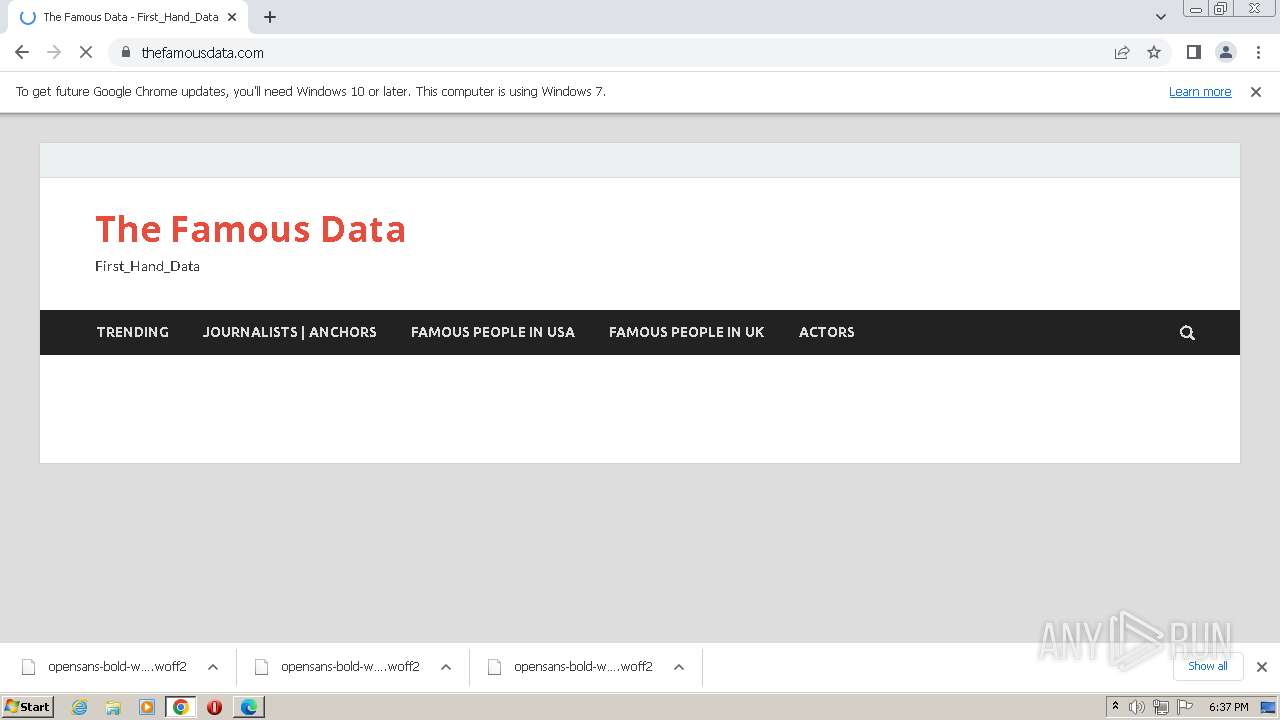Open the Chrome profile menu

click(1226, 52)
